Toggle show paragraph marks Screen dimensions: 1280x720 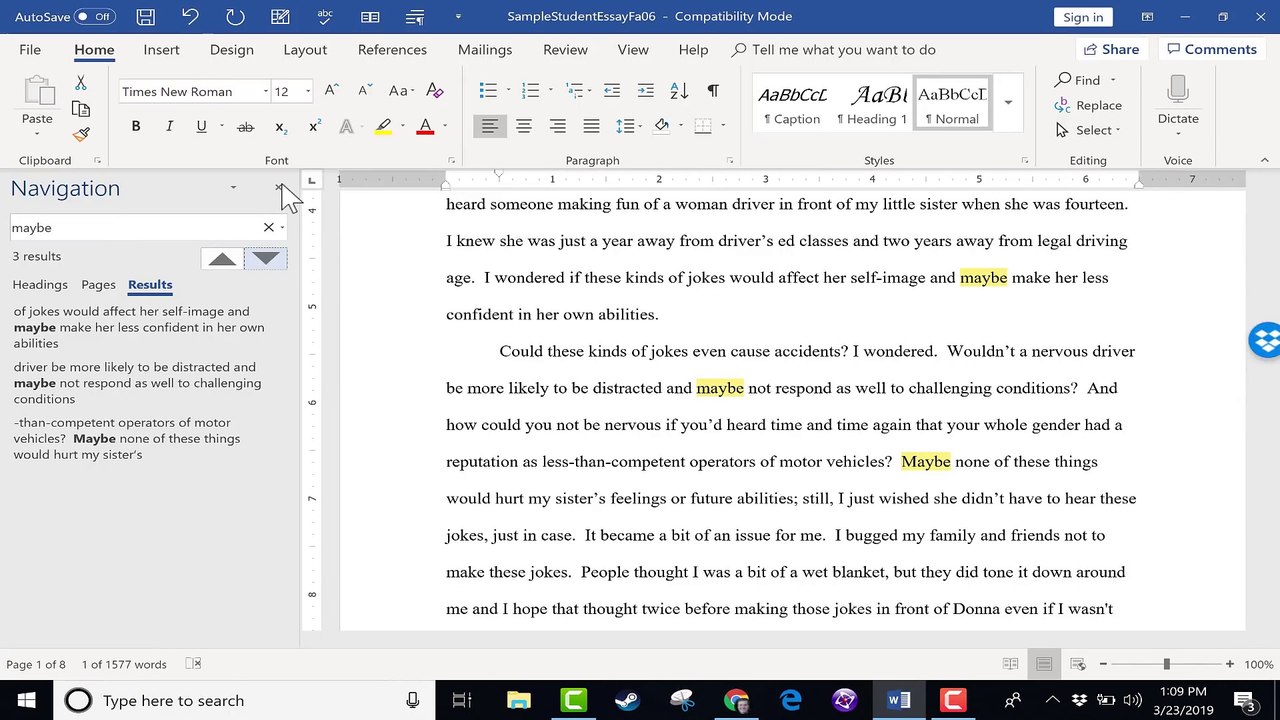[x=713, y=91]
